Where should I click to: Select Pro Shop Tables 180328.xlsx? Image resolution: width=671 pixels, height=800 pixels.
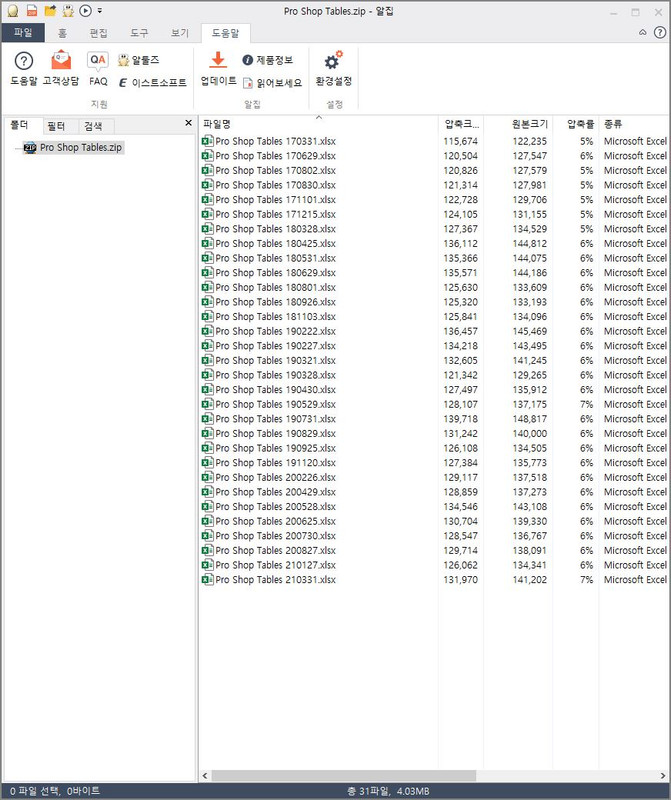(x=275, y=229)
